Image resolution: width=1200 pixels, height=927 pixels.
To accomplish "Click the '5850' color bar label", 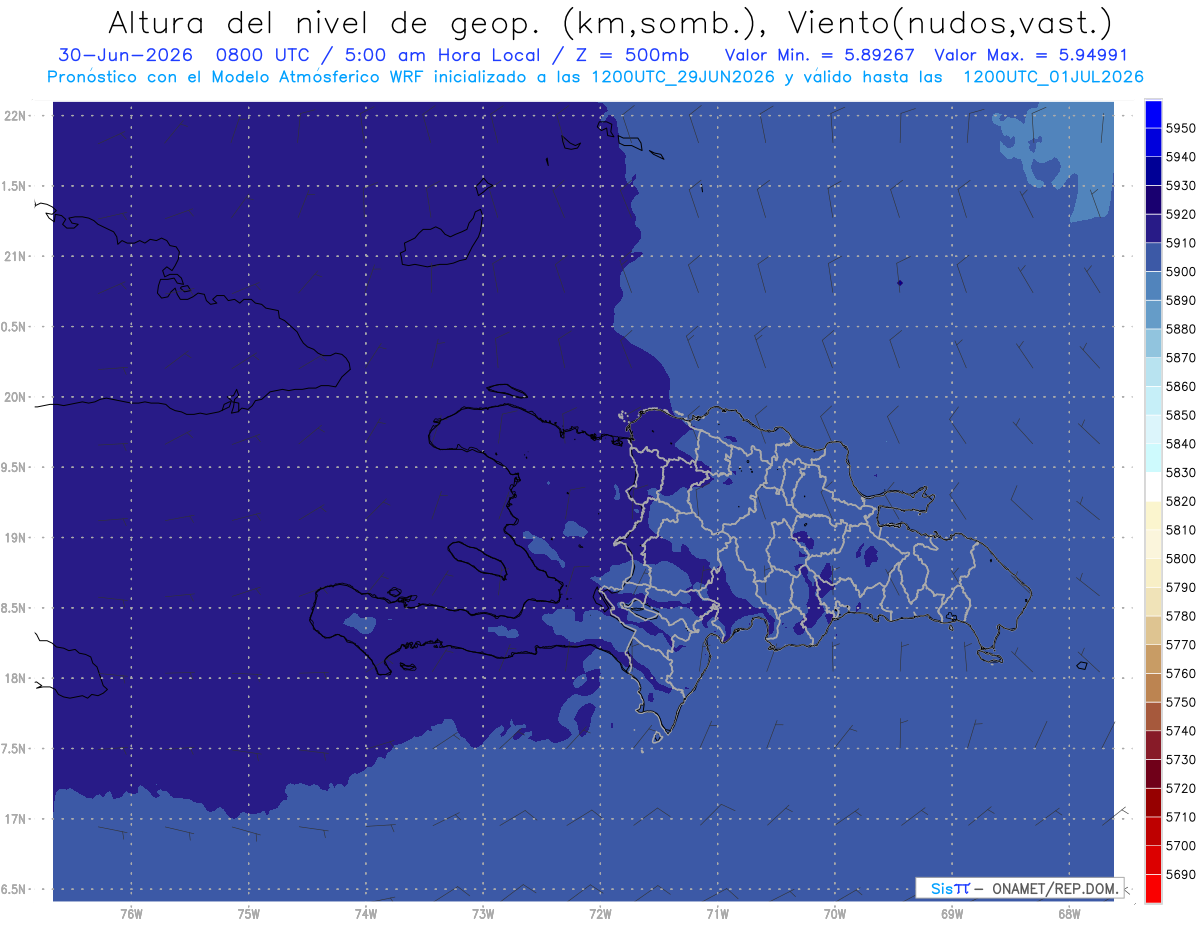I will pyautogui.click(x=1180, y=415).
